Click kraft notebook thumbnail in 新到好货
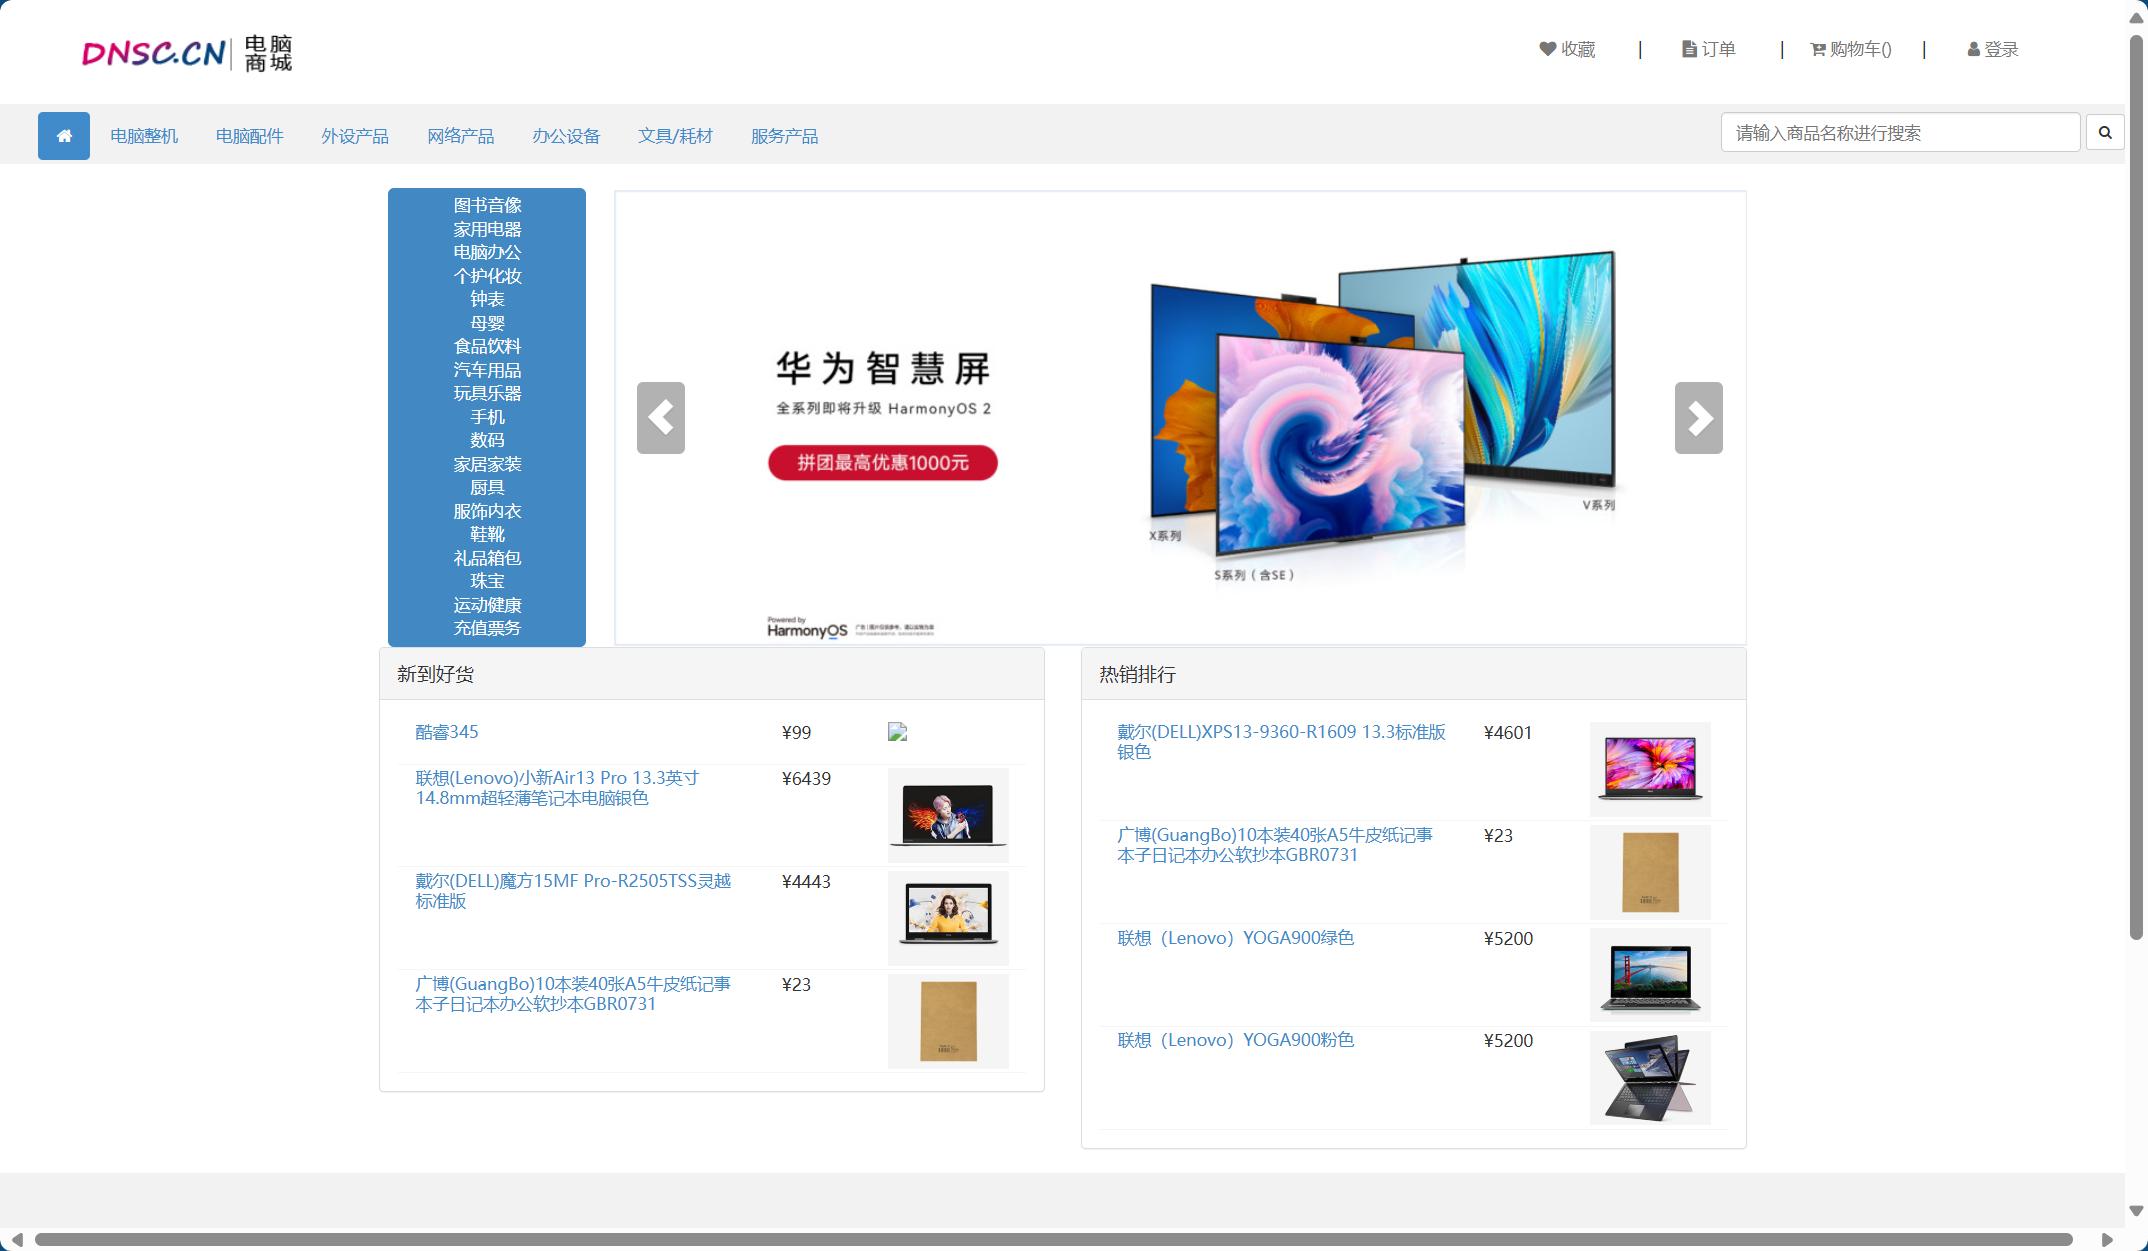This screenshot has height=1251, width=2148. 948,1021
